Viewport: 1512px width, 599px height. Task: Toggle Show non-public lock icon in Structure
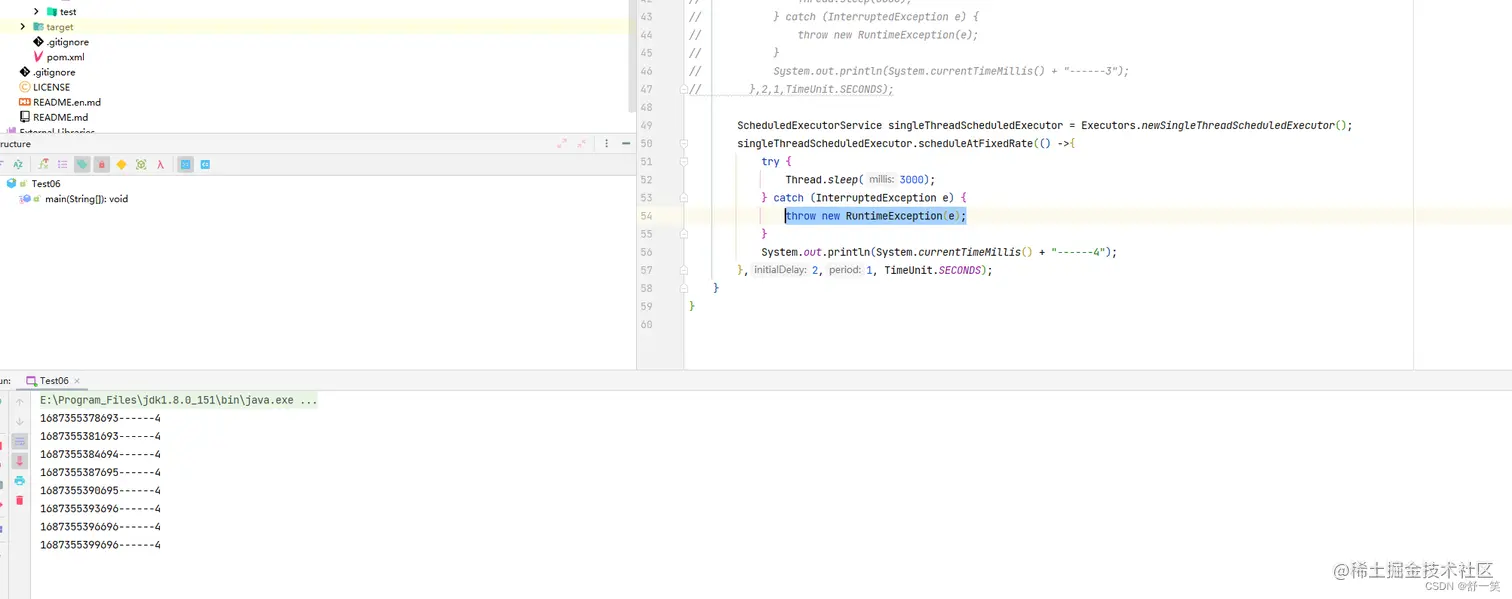click(x=101, y=164)
